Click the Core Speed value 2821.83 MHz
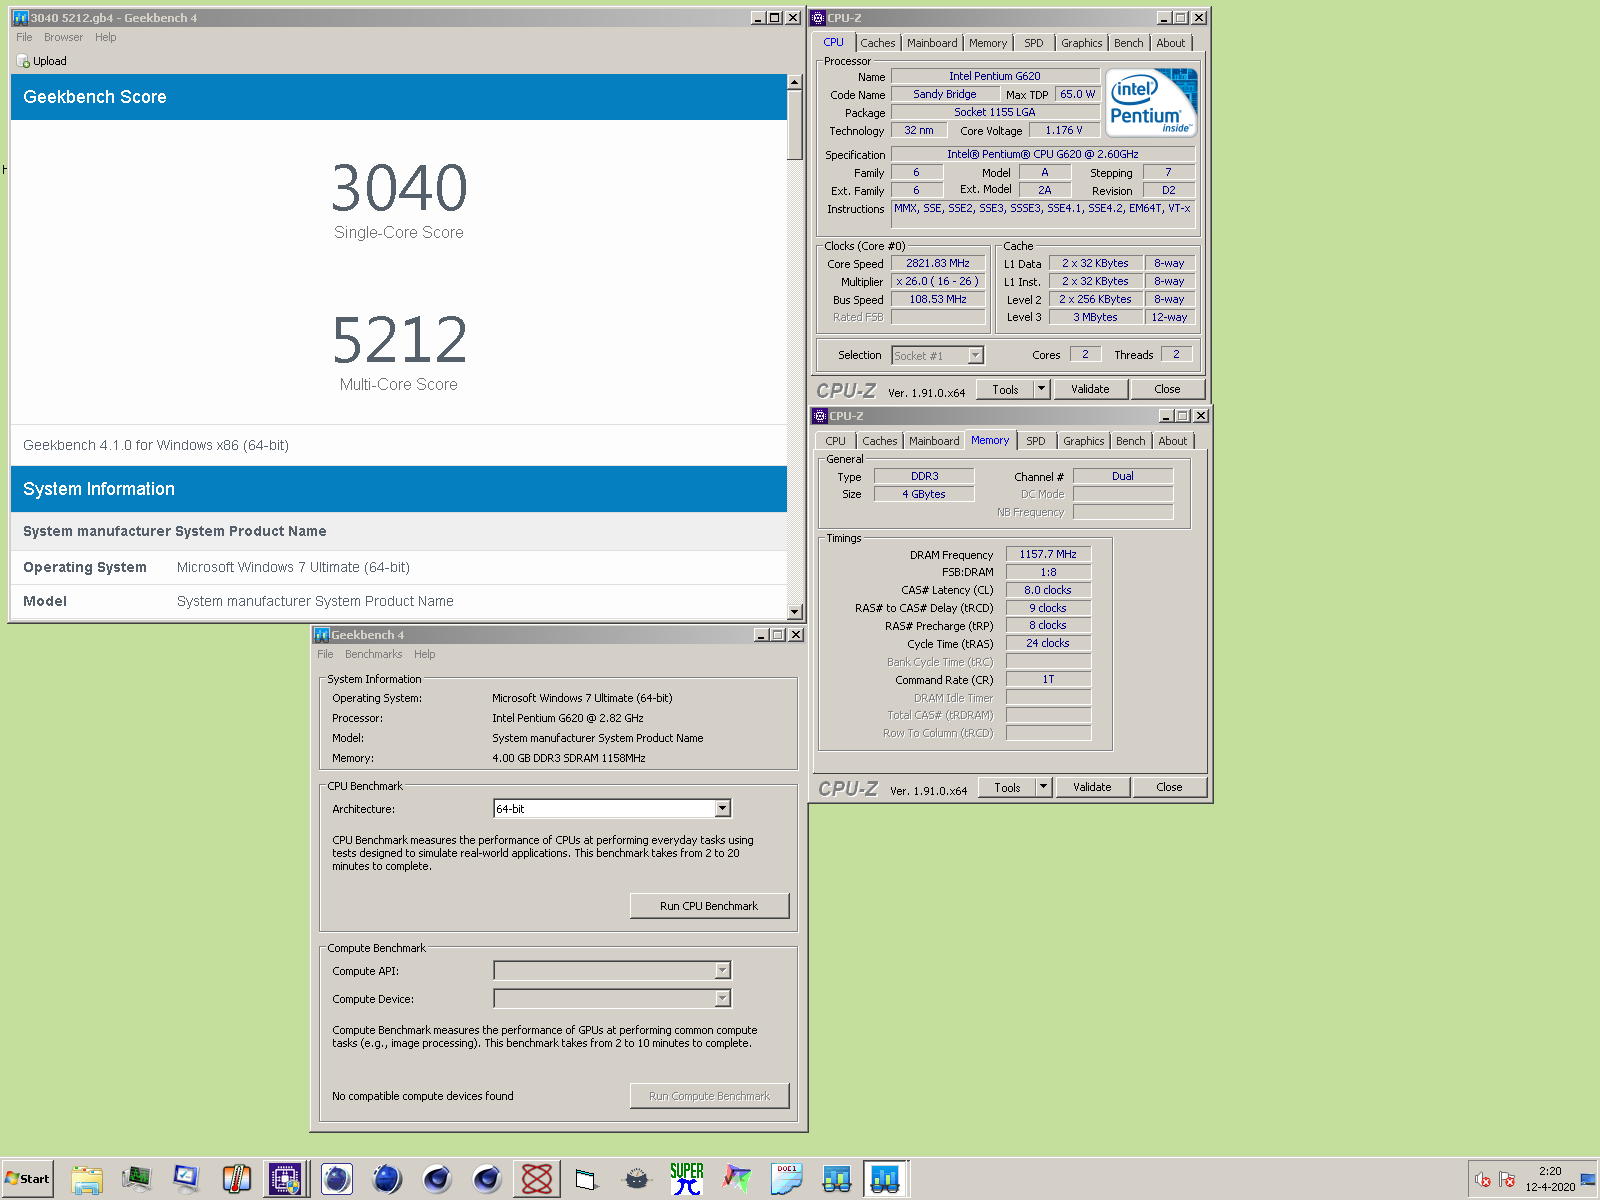Screen dimensions: 1600x1200 938,264
